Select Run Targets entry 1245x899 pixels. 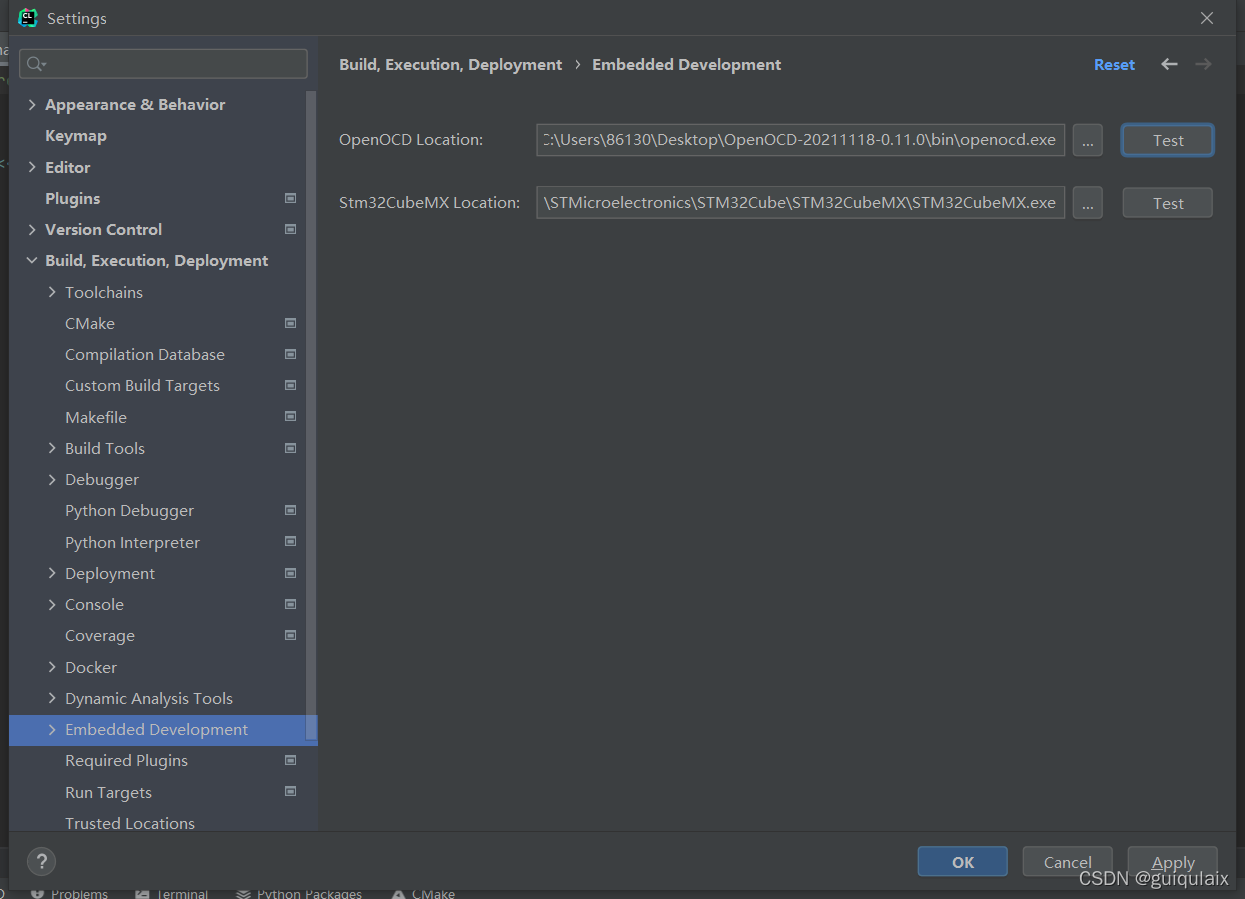108,792
